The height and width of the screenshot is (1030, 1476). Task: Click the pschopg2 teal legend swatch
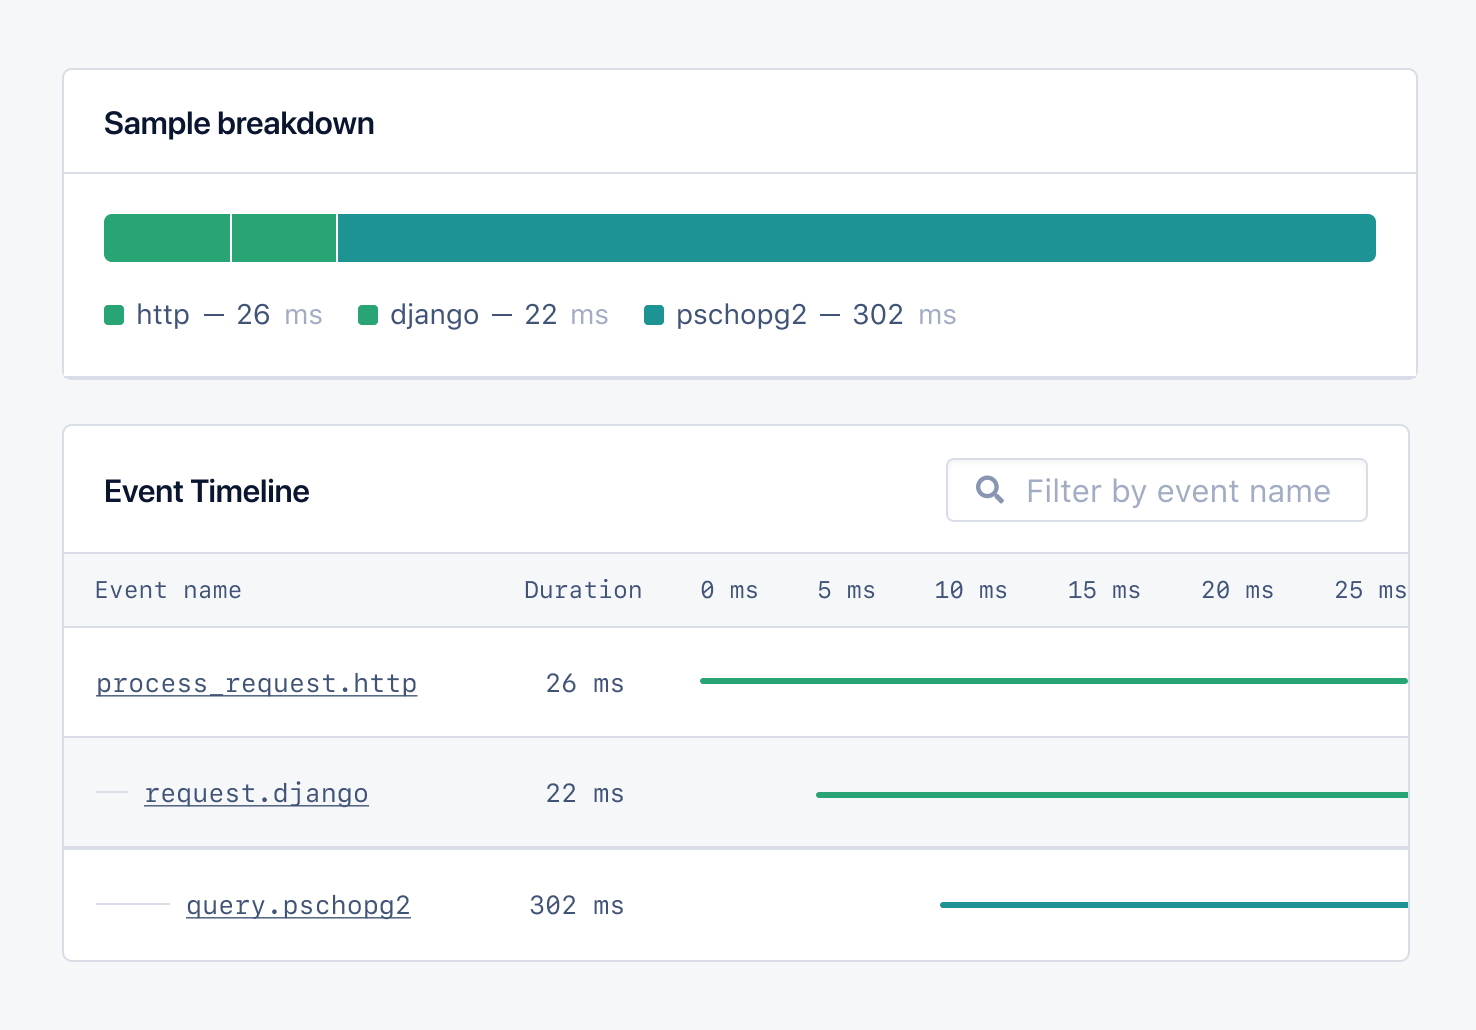pos(654,315)
